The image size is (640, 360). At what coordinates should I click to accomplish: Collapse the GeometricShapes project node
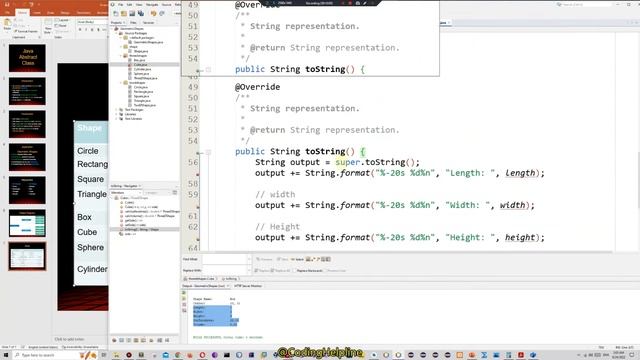click(x=112, y=29)
